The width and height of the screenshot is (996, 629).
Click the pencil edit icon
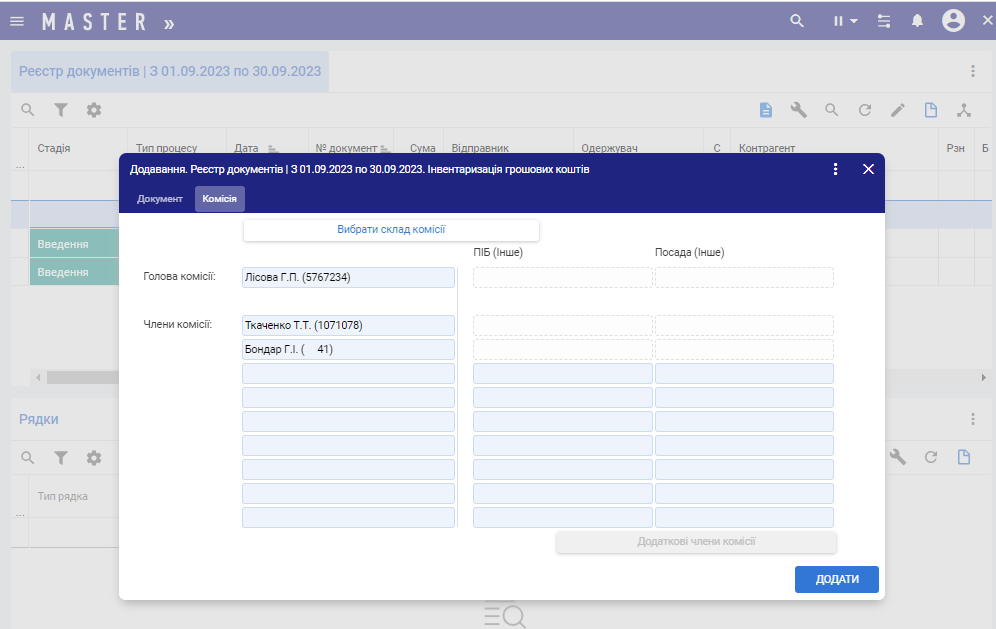[898, 110]
